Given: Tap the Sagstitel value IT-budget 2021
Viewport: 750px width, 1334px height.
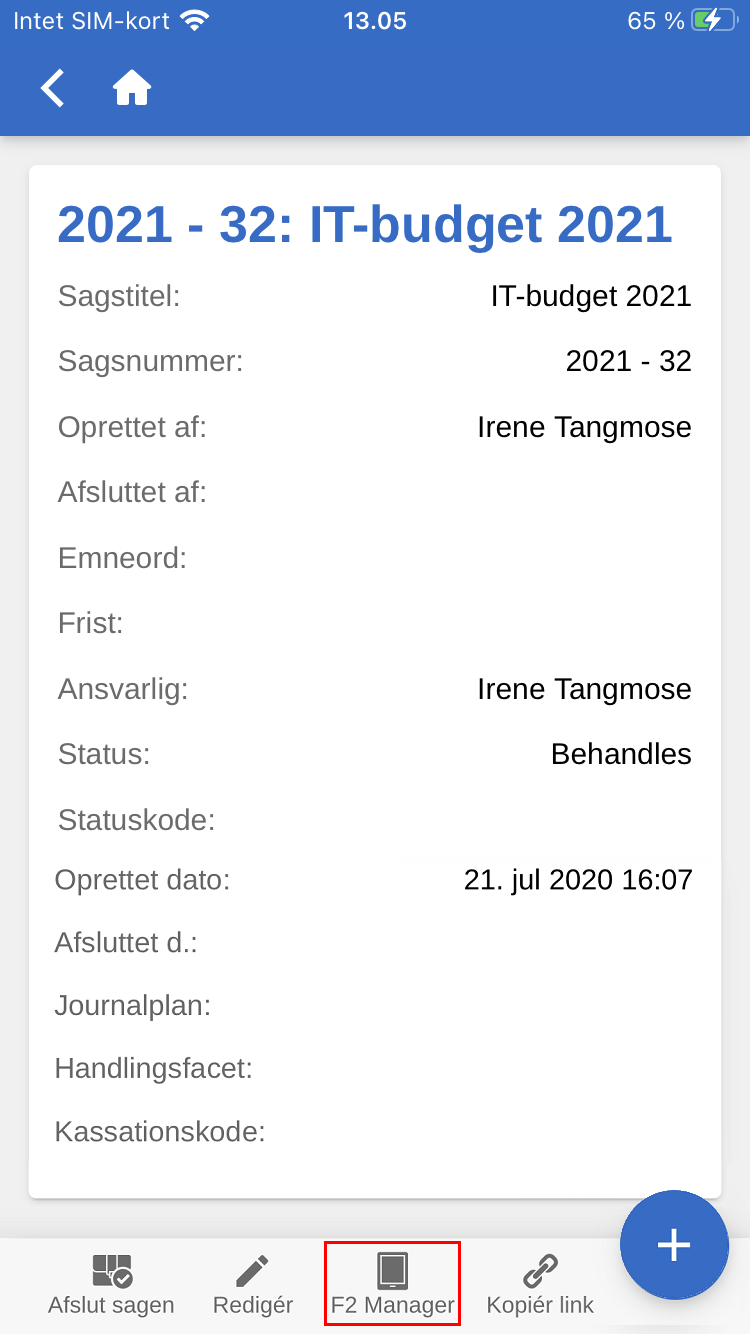Looking at the screenshot, I should 591,296.
